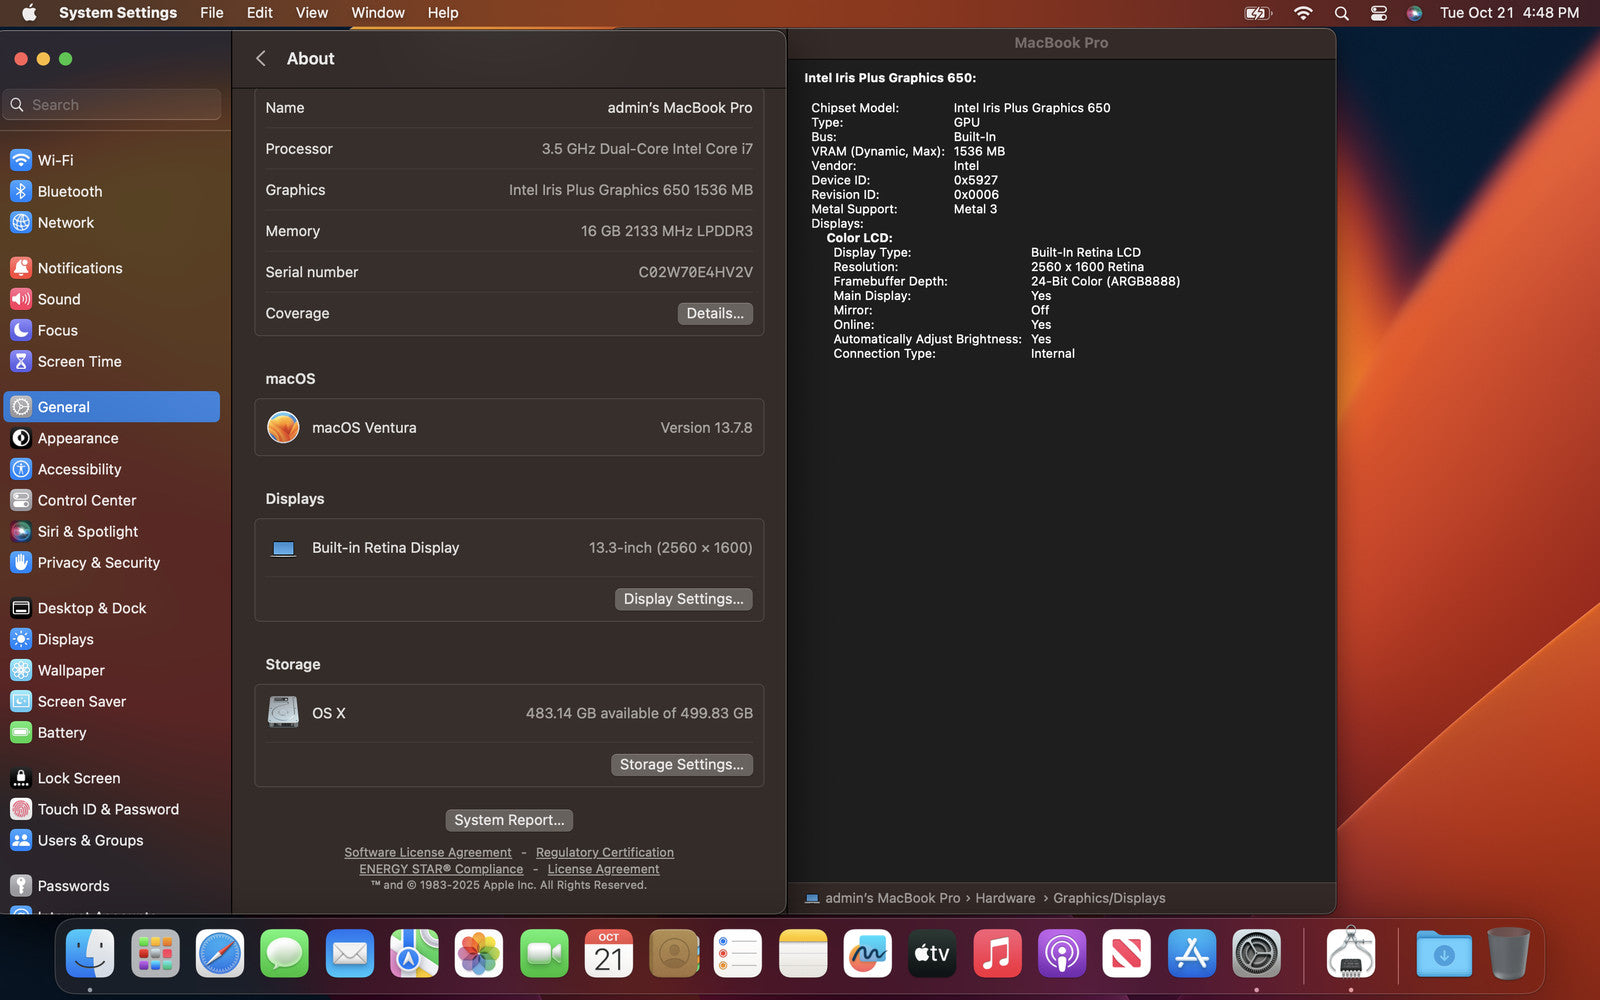Open Display Settings button
Screen dimensions: 1600x1000
tap(683, 599)
